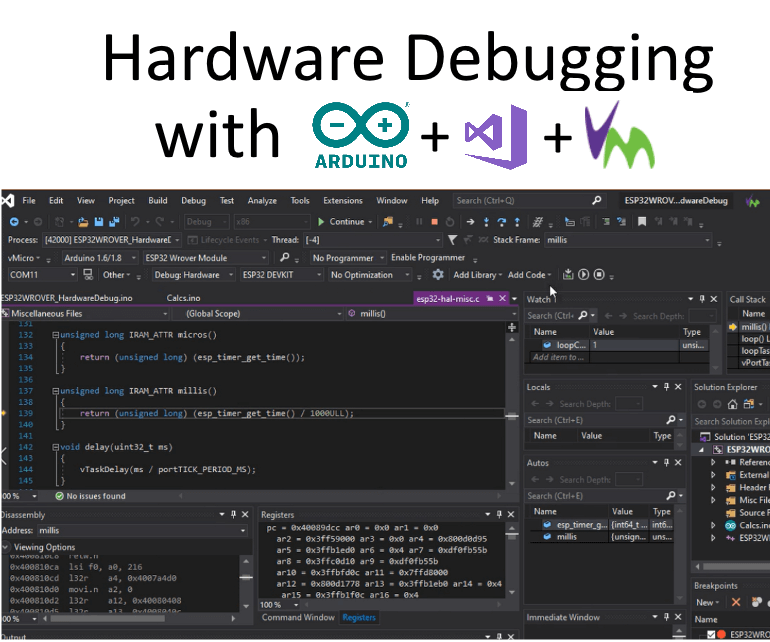Click the Disassembly Address field

142,530
